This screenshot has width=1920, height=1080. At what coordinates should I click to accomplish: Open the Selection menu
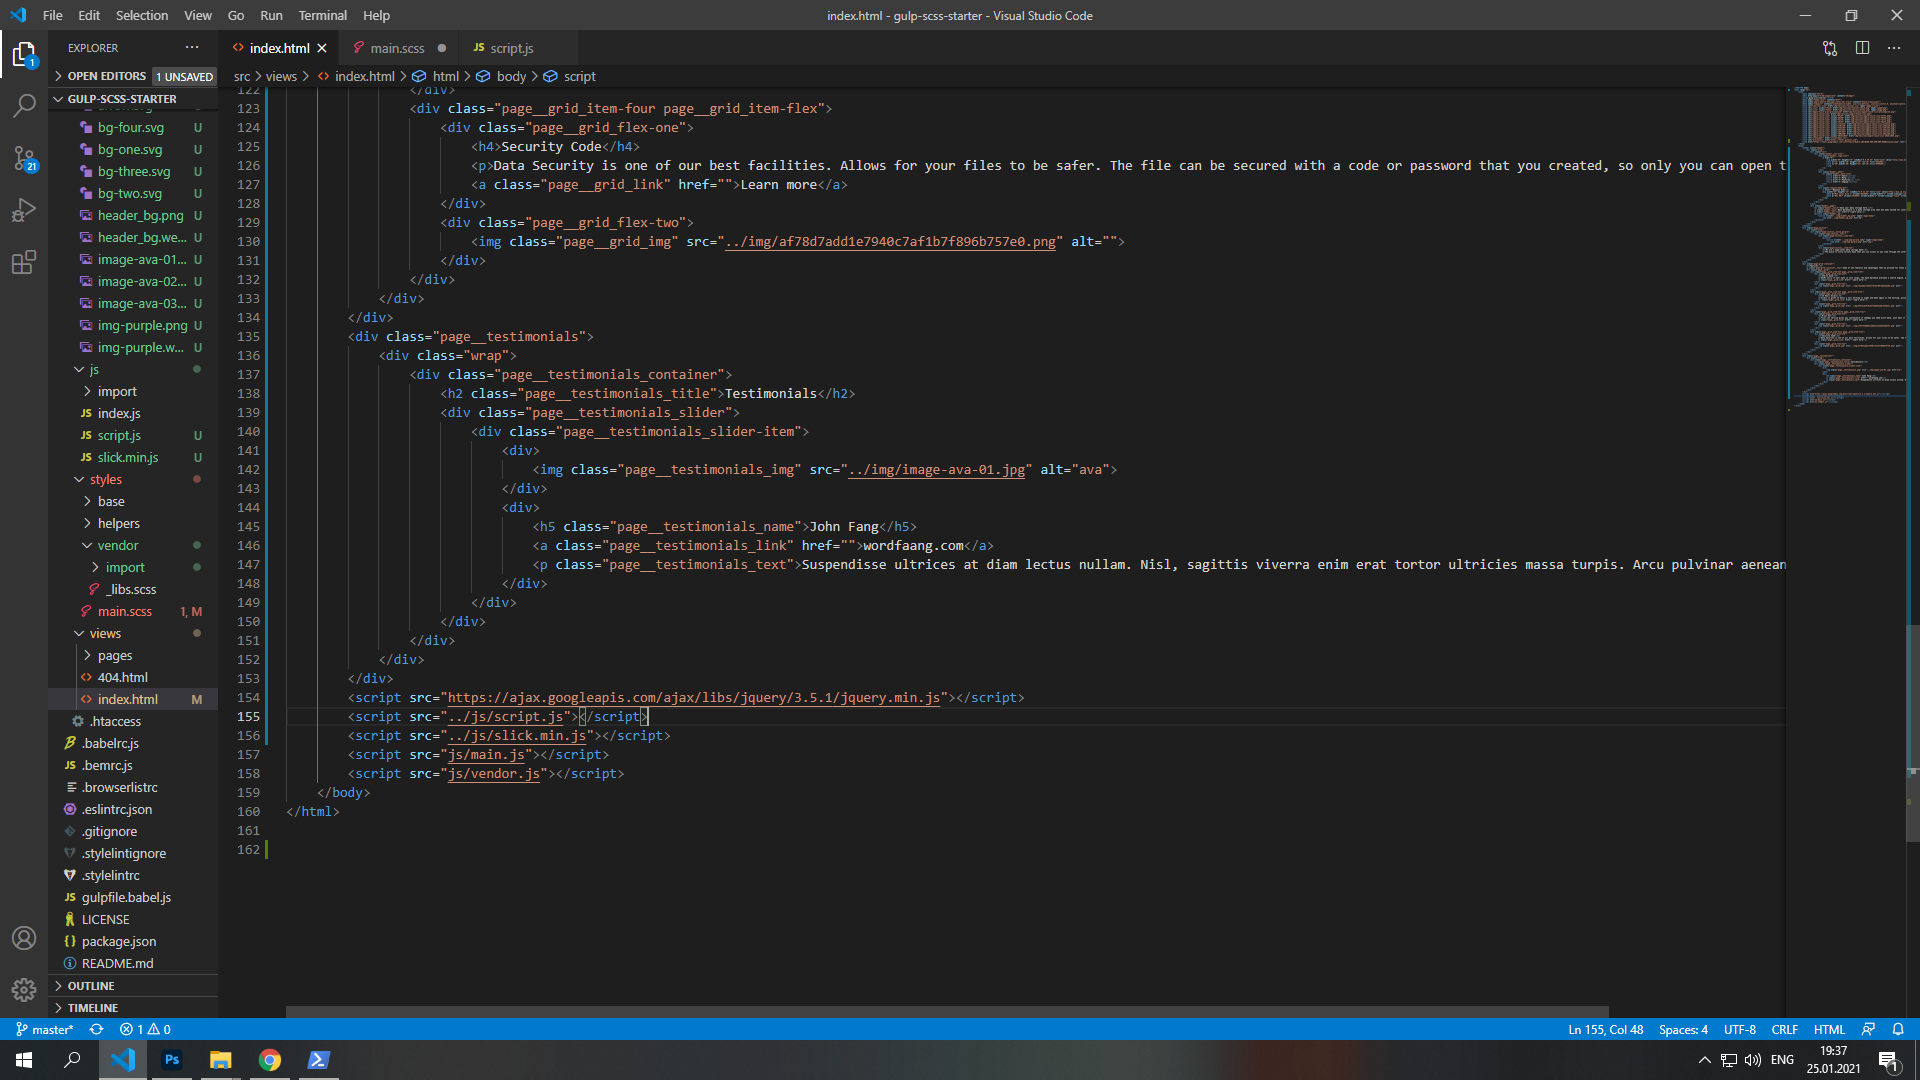click(142, 15)
